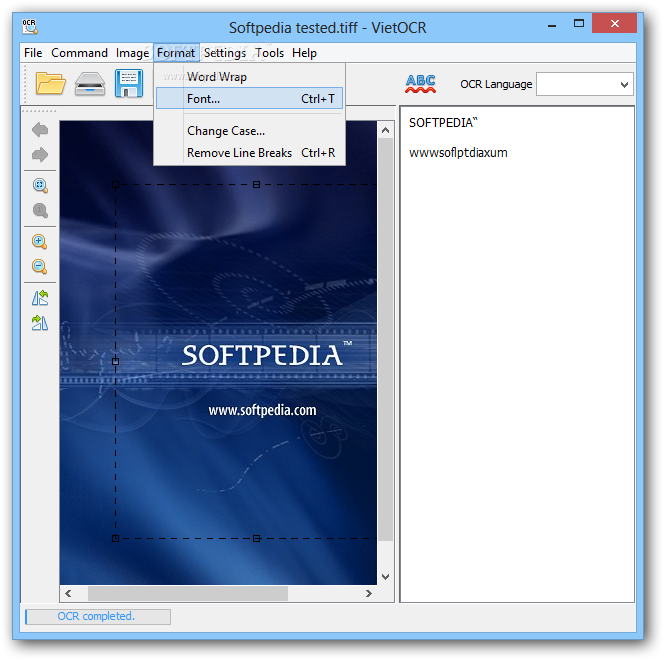
Task: Open the Command menu
Action: 79,53
